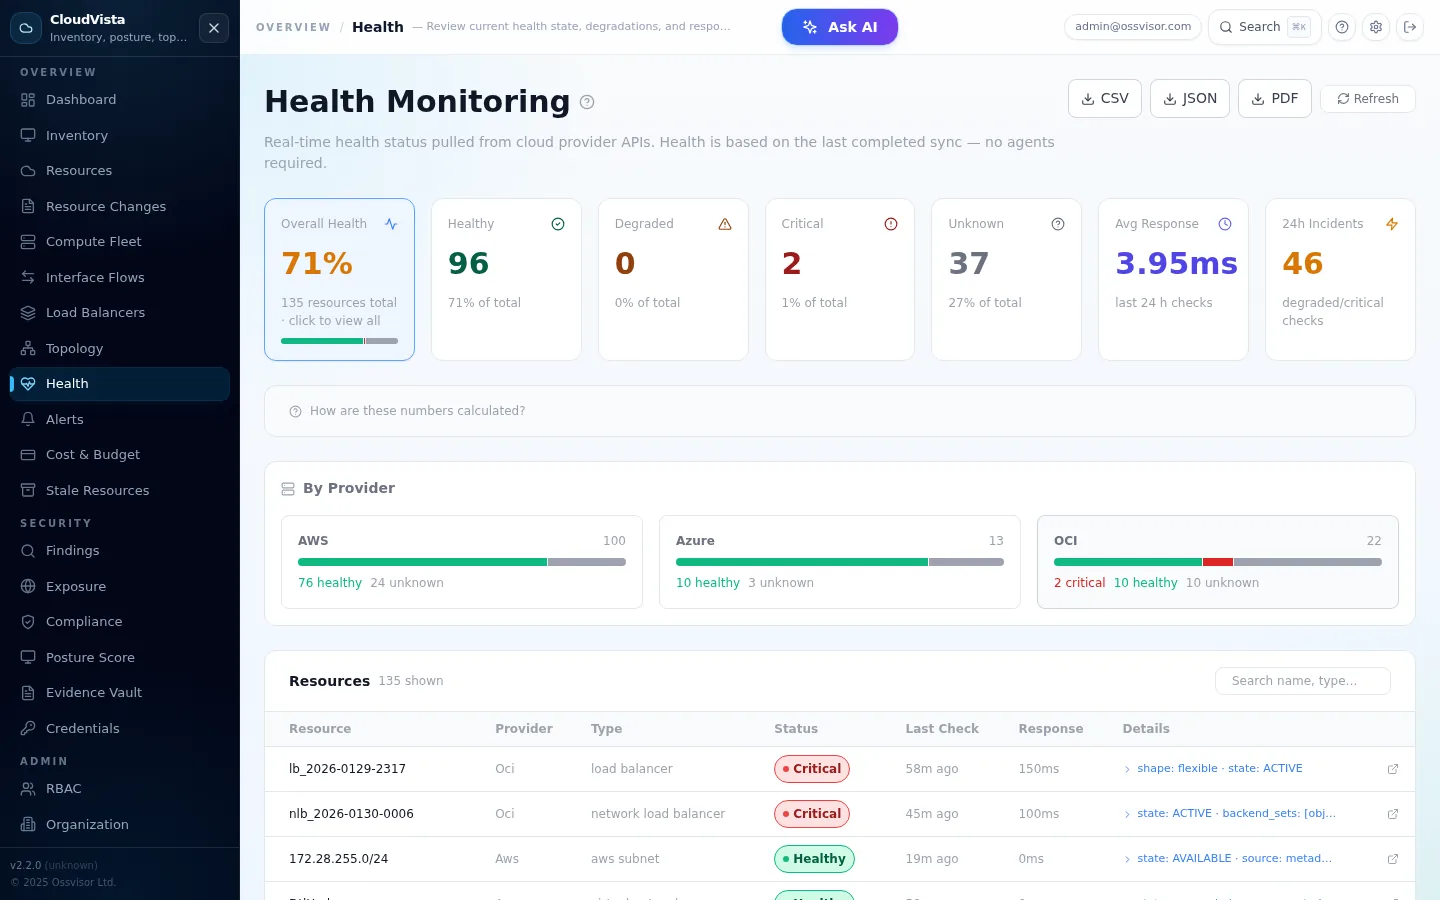Click the 24h Incidents lightning icon
The height and width of the screenshot is (900, 1440).
(1392, 224)
